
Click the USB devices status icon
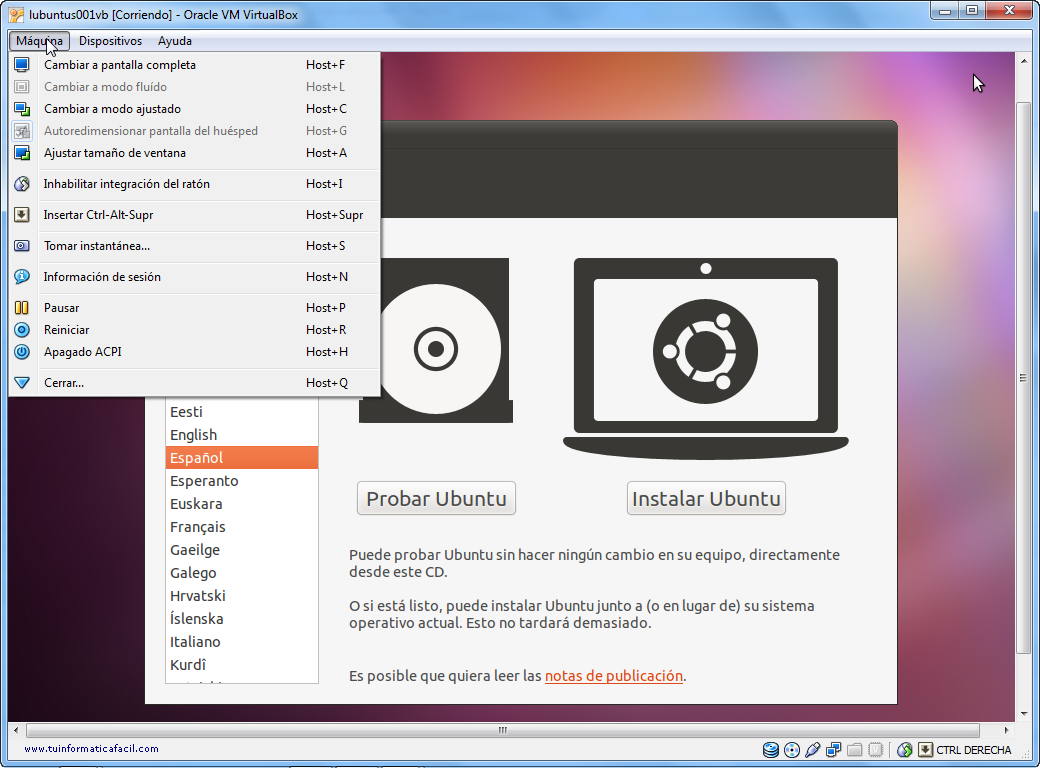[x=812, y=750]
